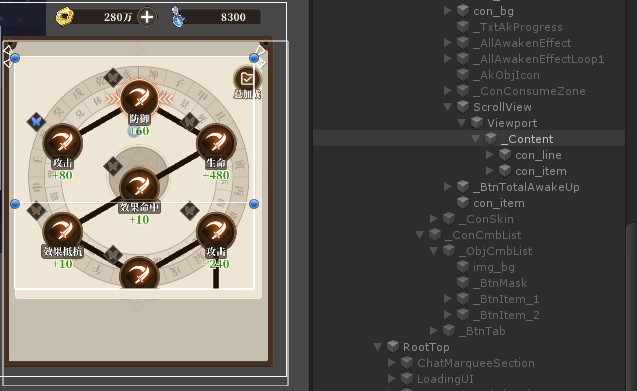
Task: Select the _TxtAkProgress object
Action: (518, 27)
